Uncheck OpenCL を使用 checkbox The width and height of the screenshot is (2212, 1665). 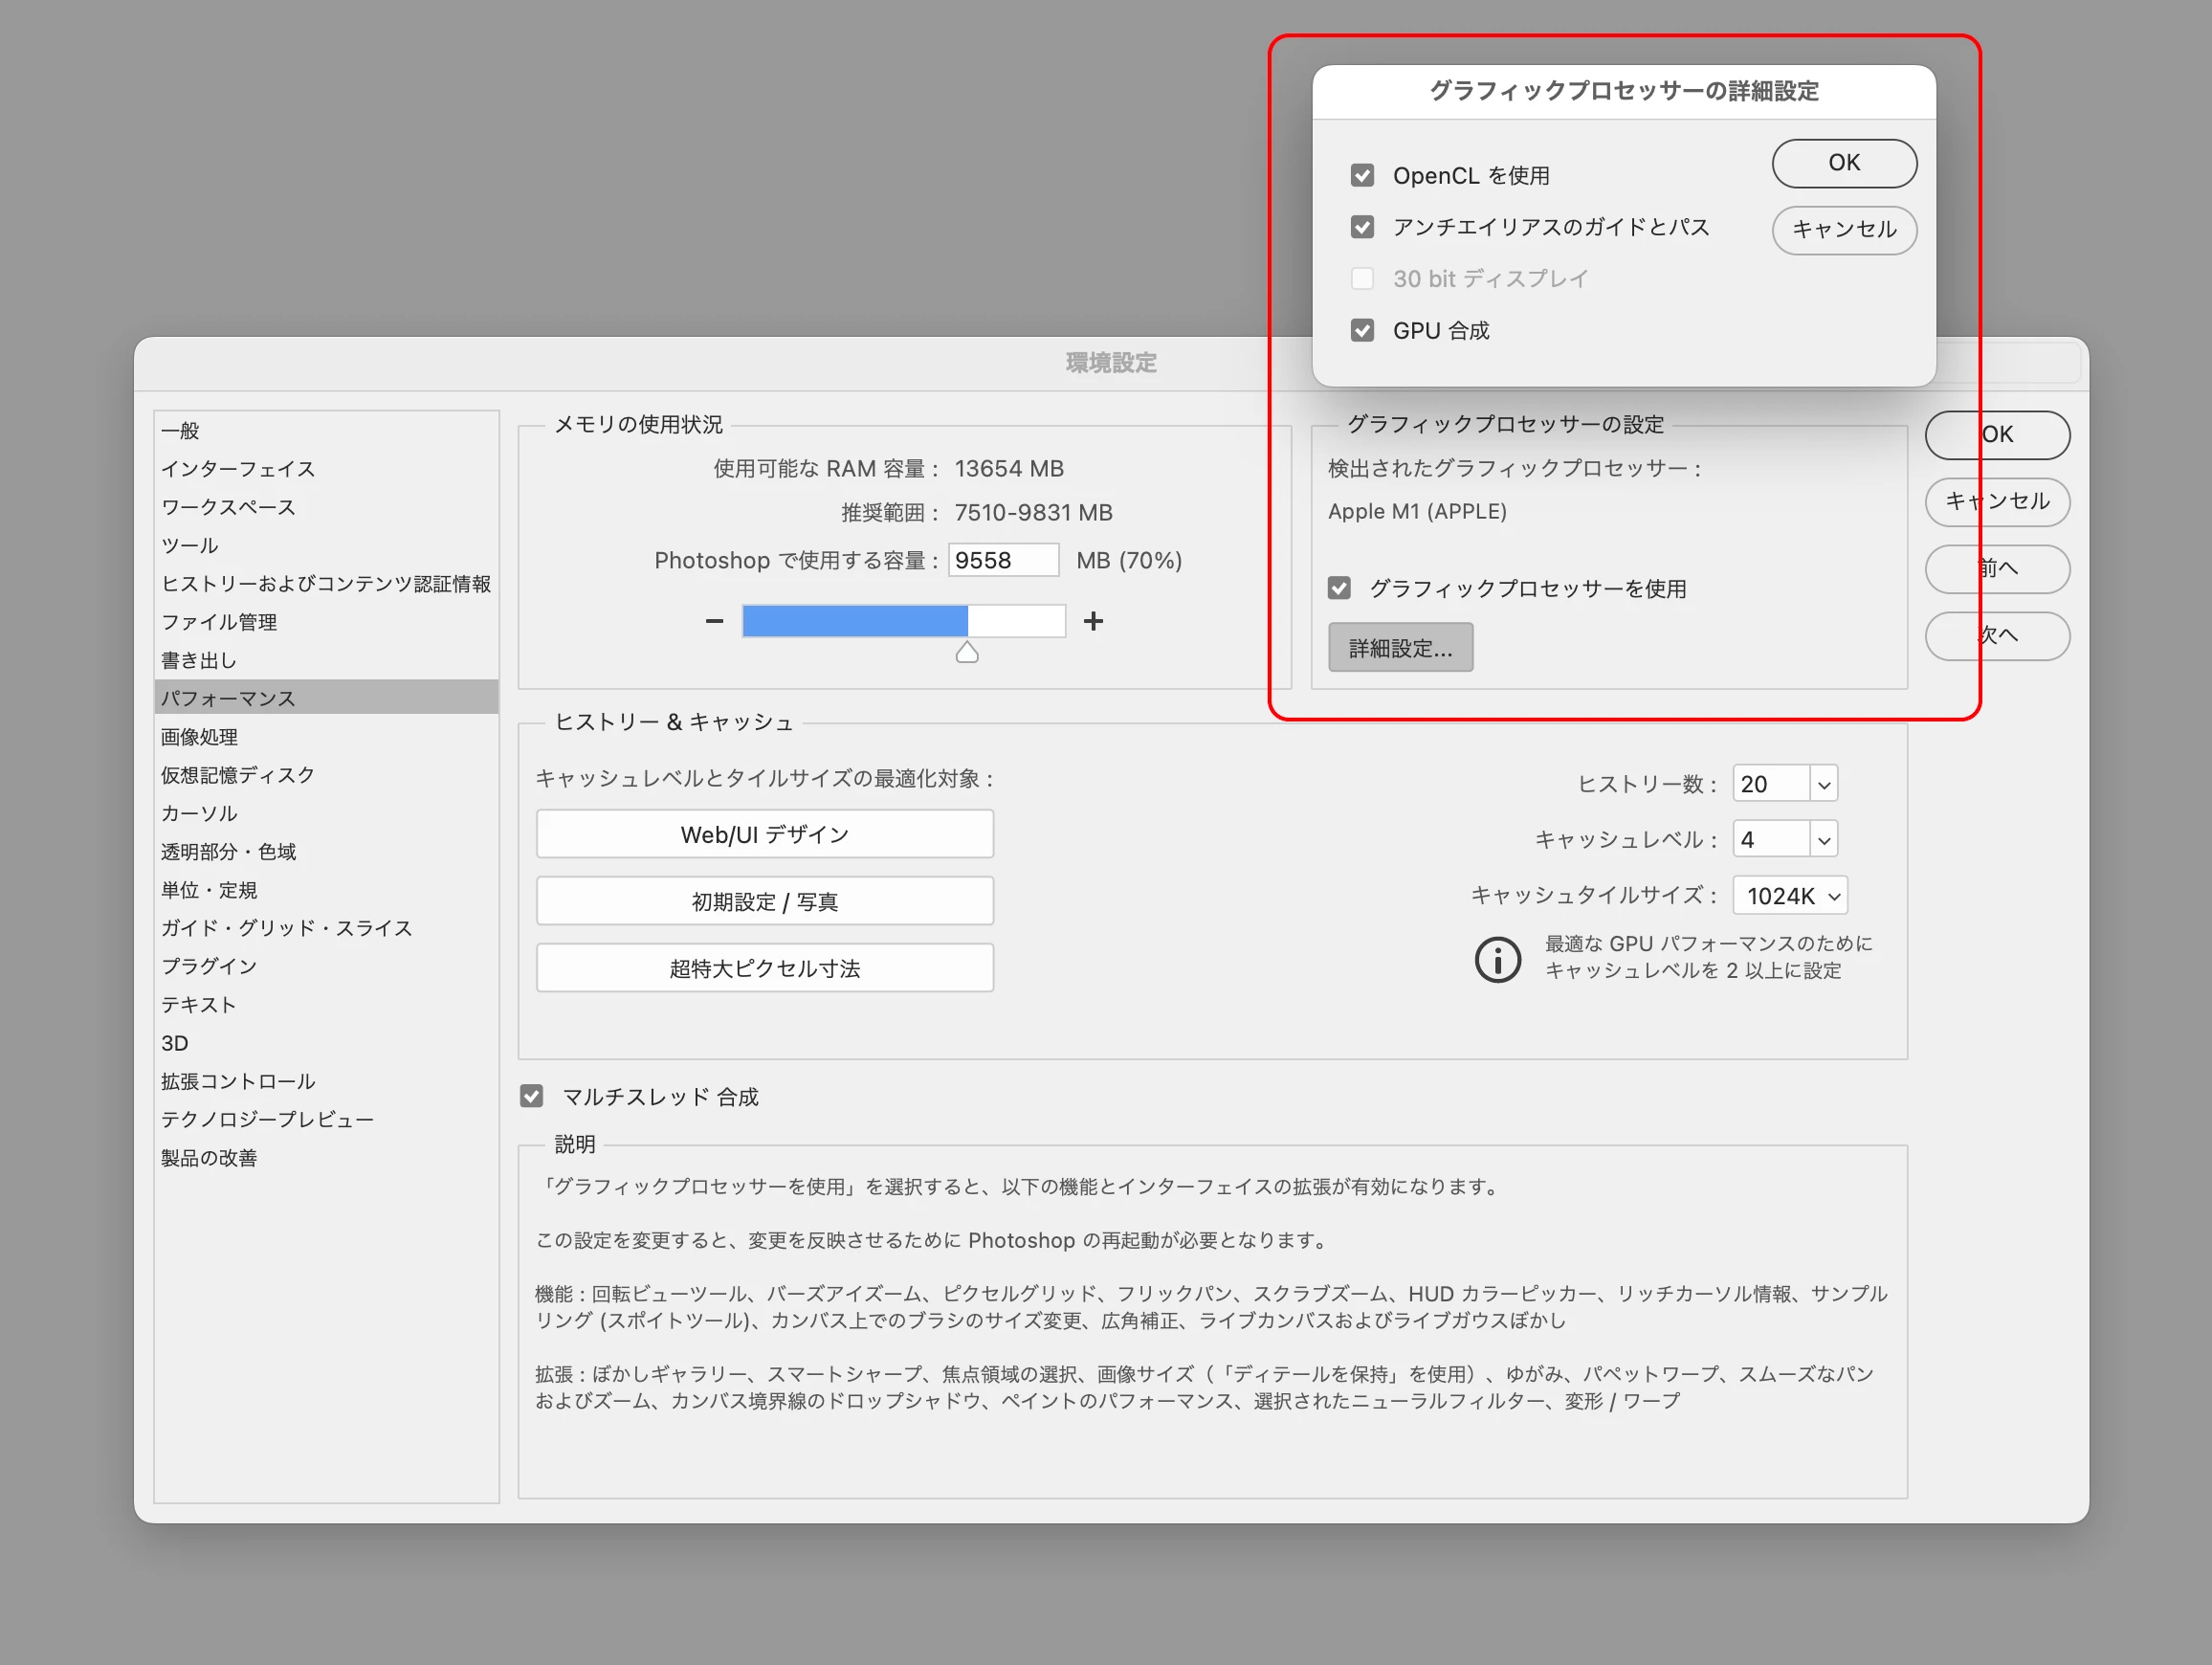1362,176
